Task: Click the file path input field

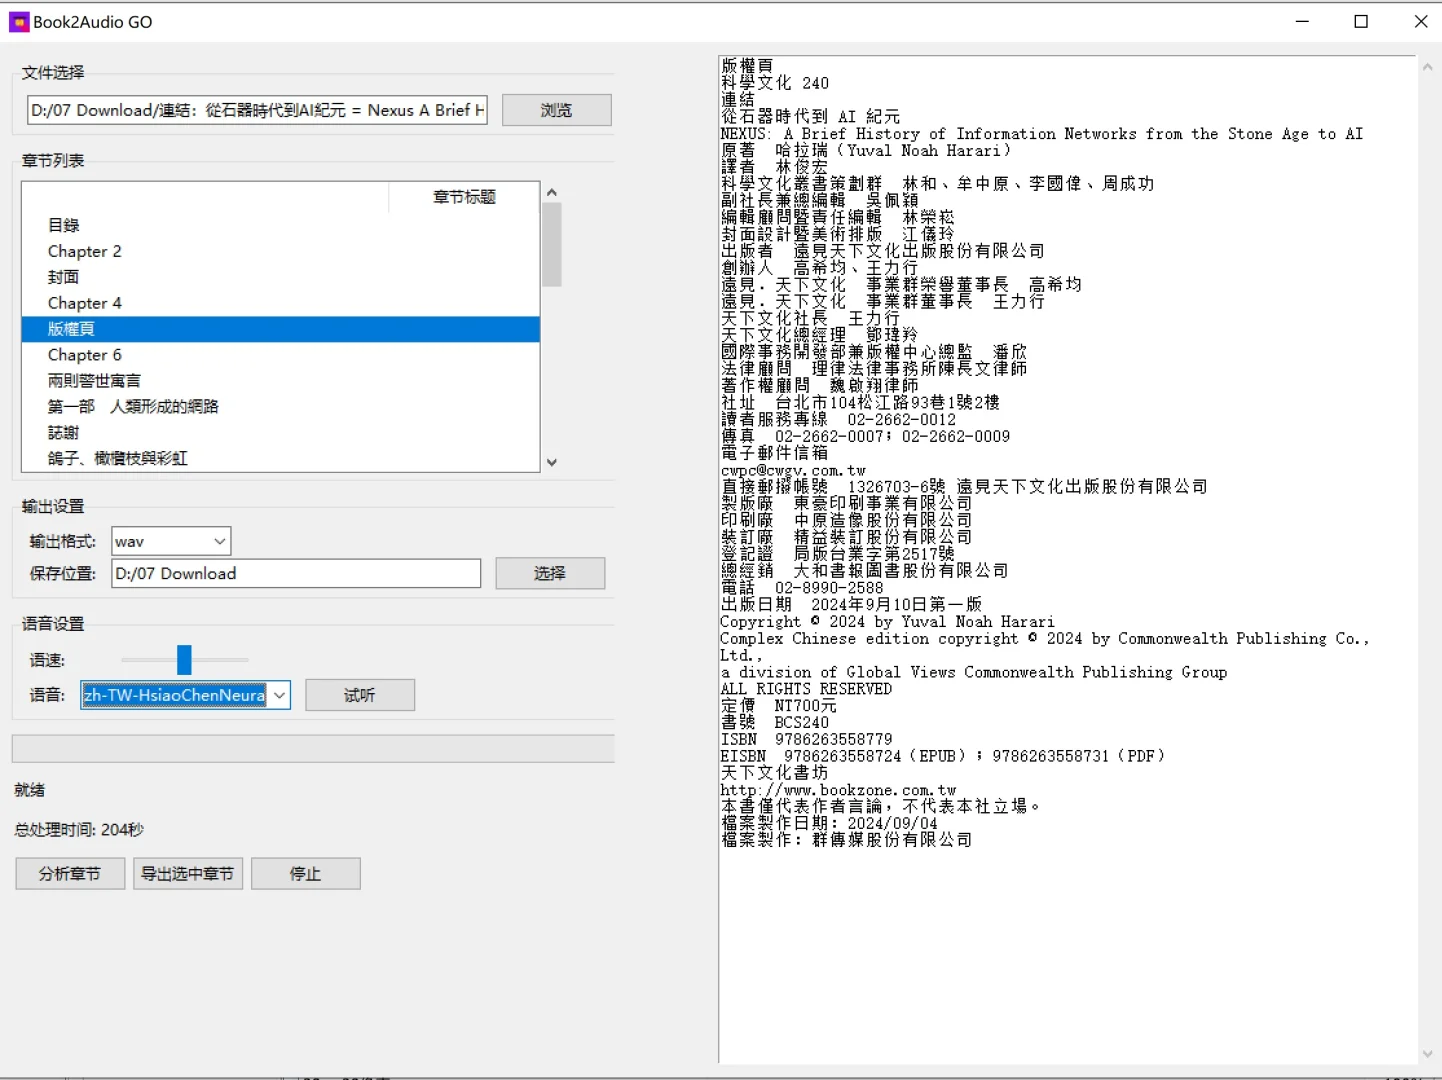Action: pos(257,110)
